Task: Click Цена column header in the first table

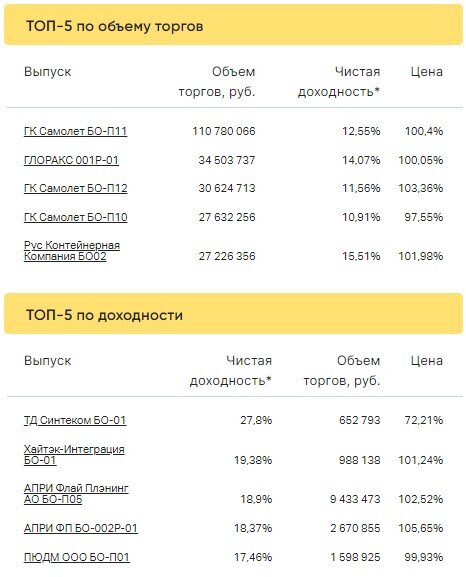Action: click(427, 72)
